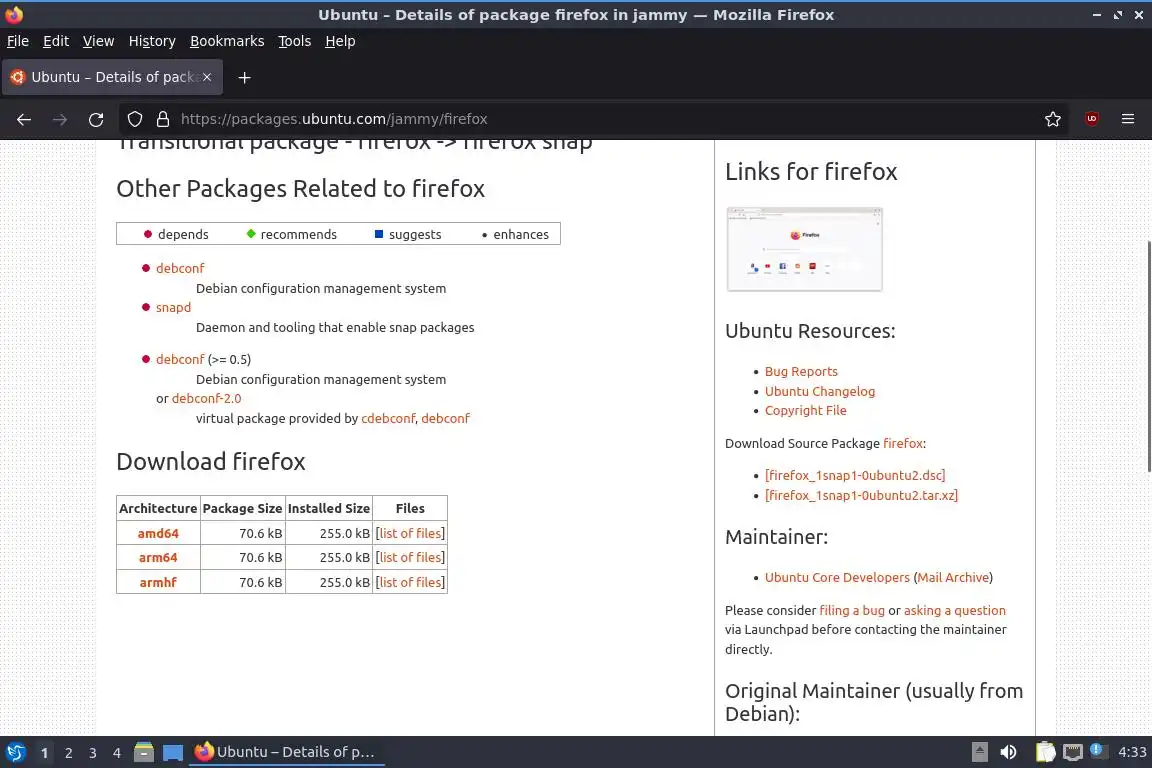Open list of files for armhf
The height and width of the screenshot is (768, 1152).
(x=411, y=583)
